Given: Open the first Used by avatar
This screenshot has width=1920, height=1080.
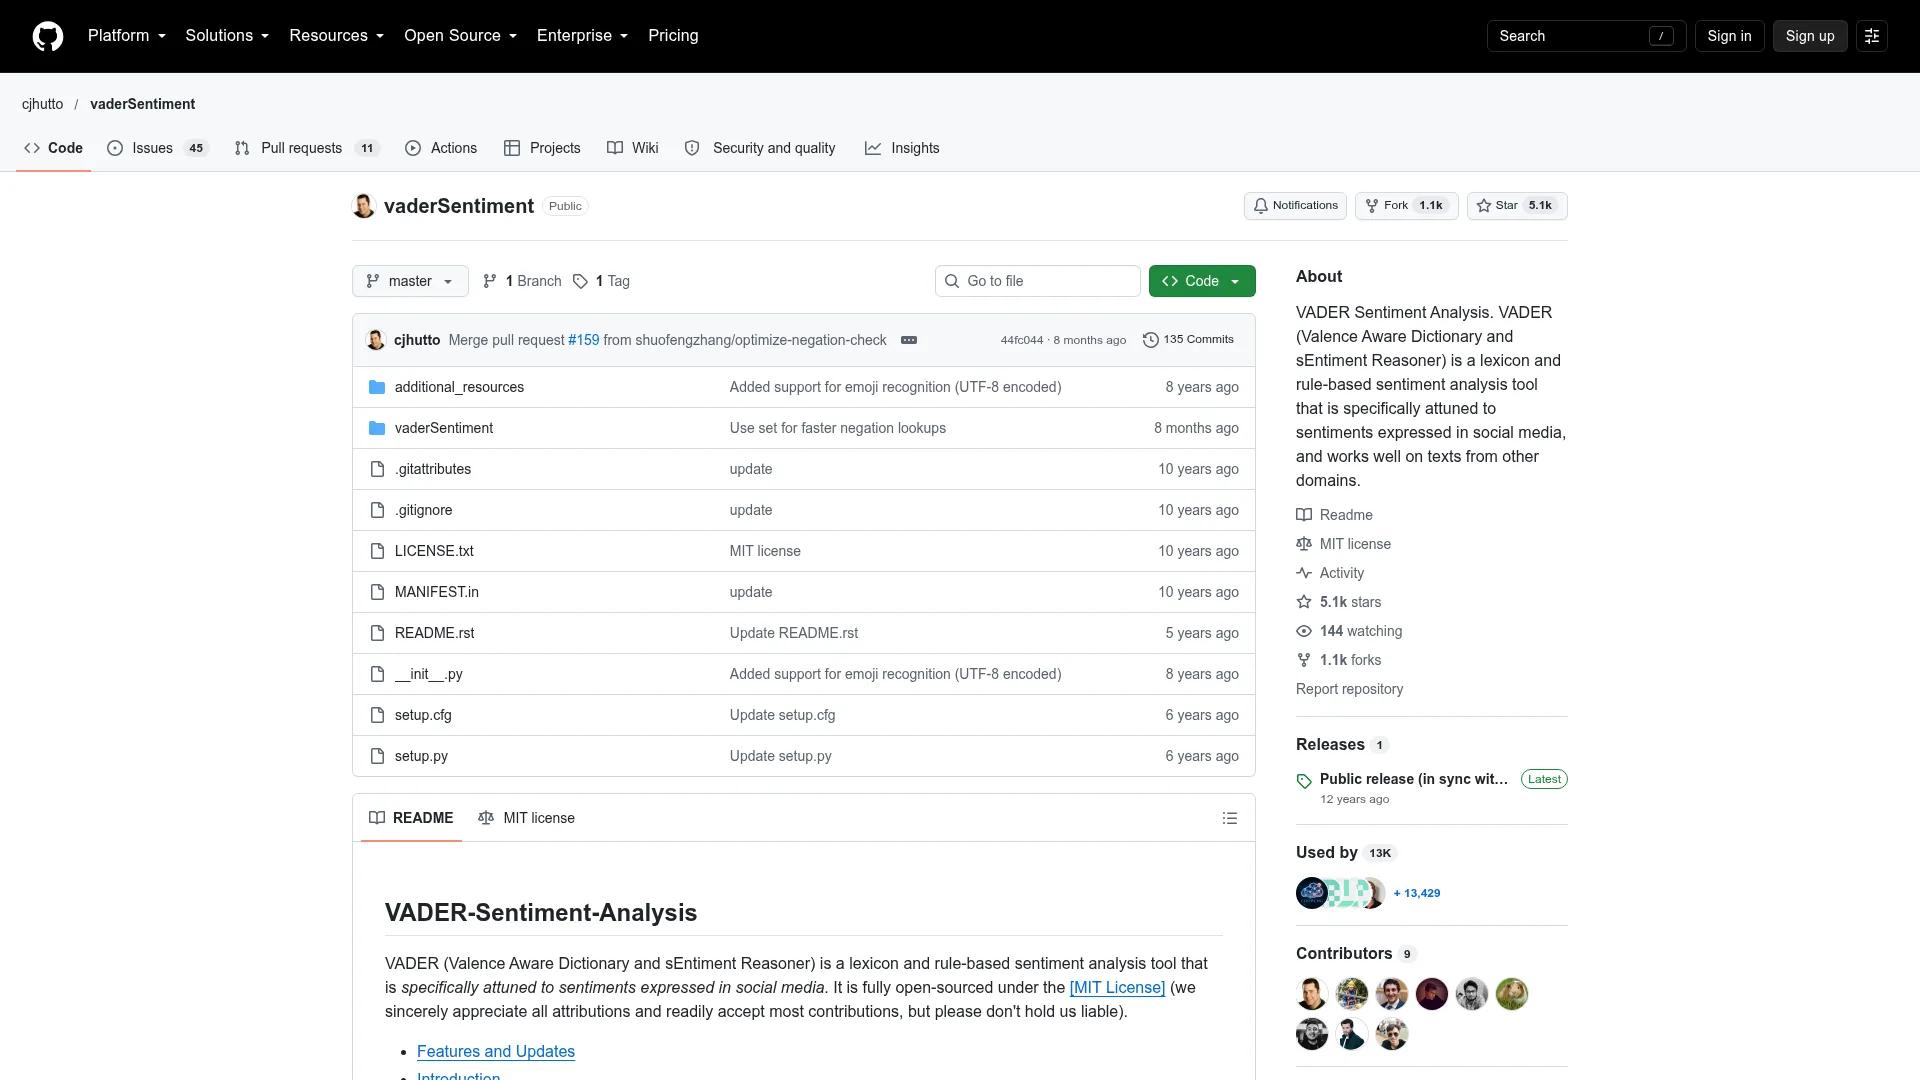Looking at the screenshot, I should point(1312,893).
